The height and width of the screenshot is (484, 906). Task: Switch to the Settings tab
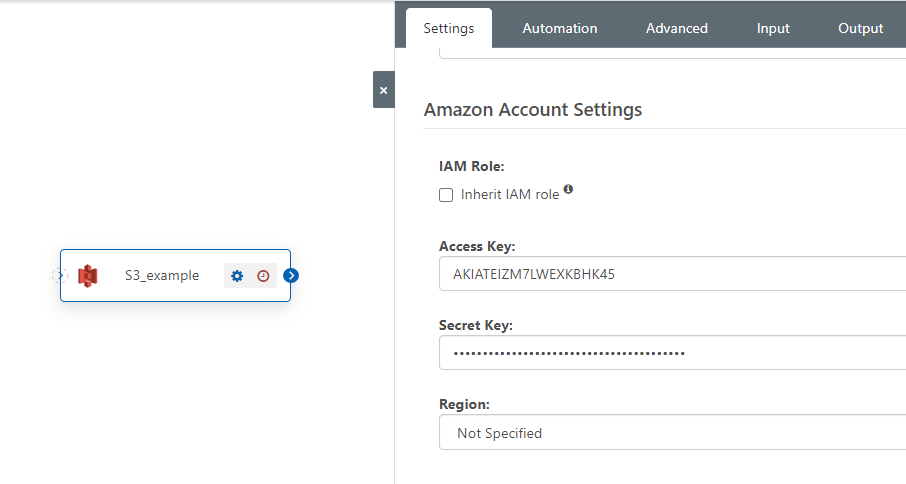click(449, 28)
